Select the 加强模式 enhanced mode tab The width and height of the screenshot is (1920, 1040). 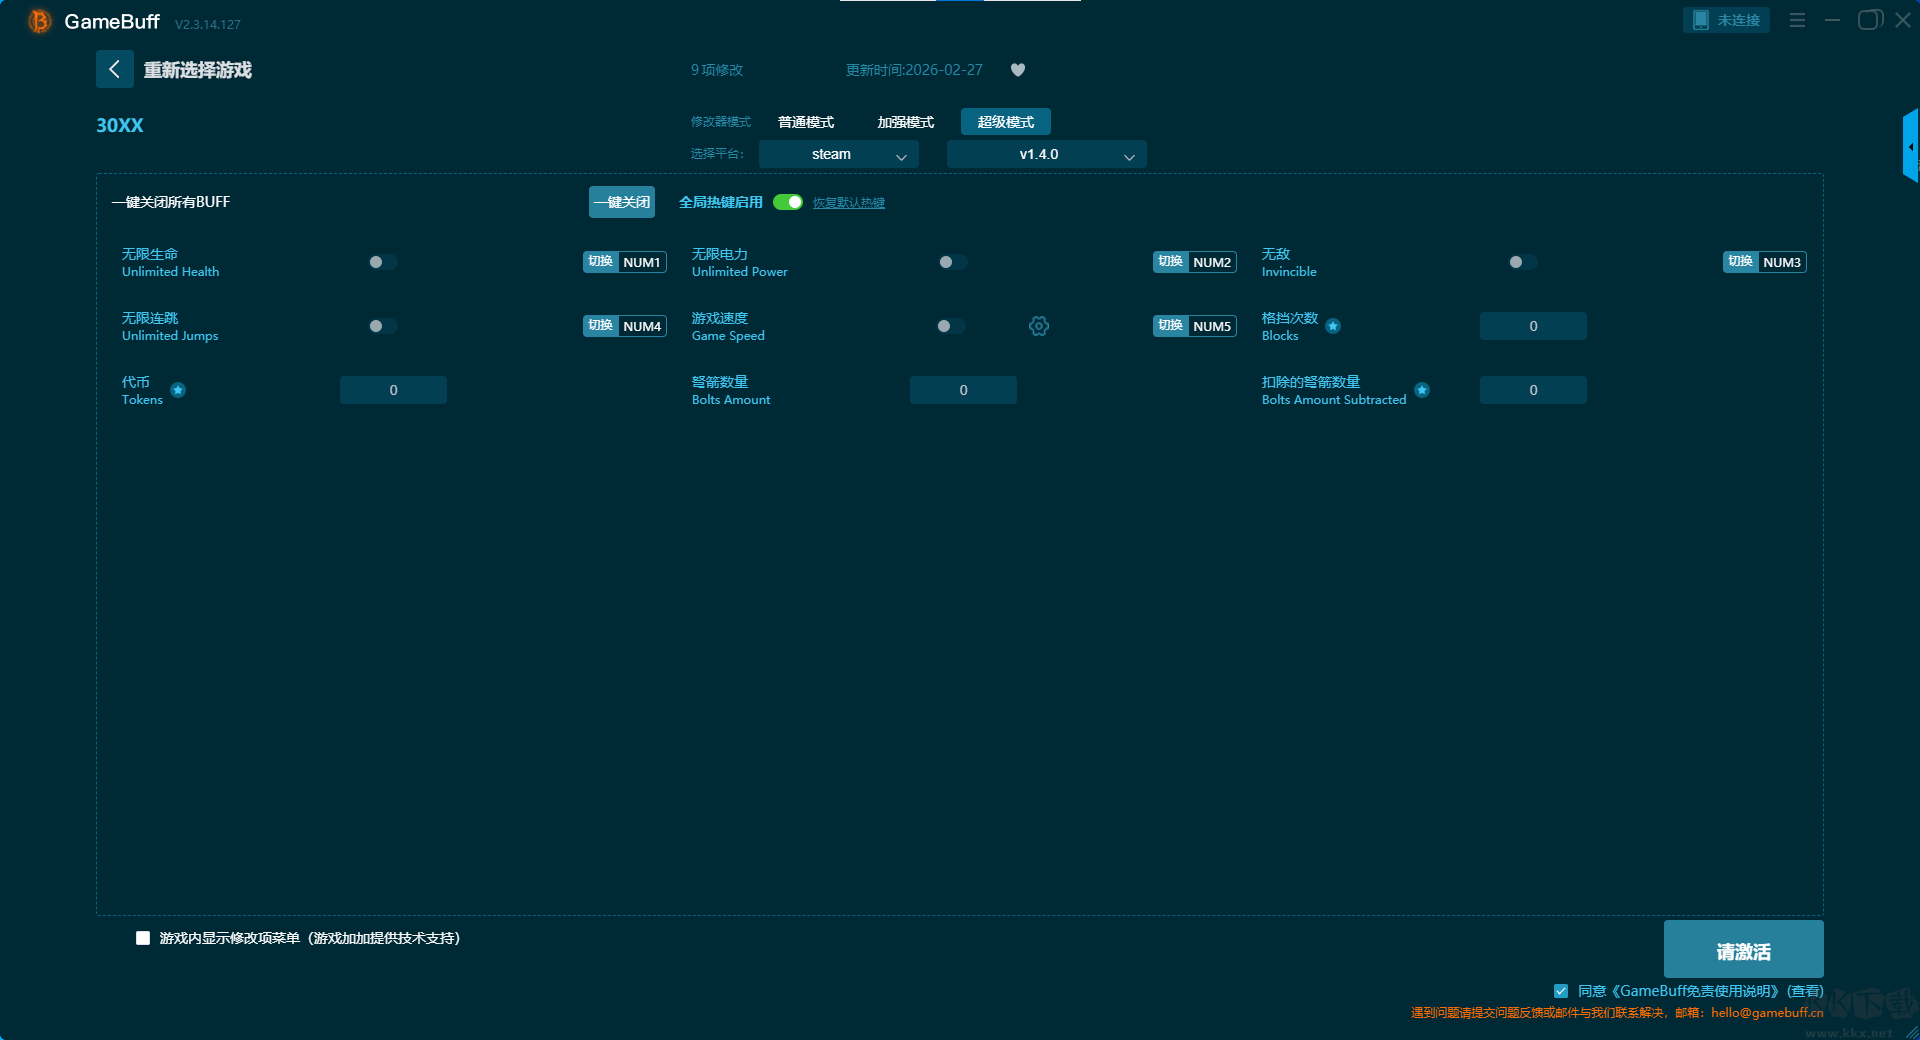coord(905,122)
